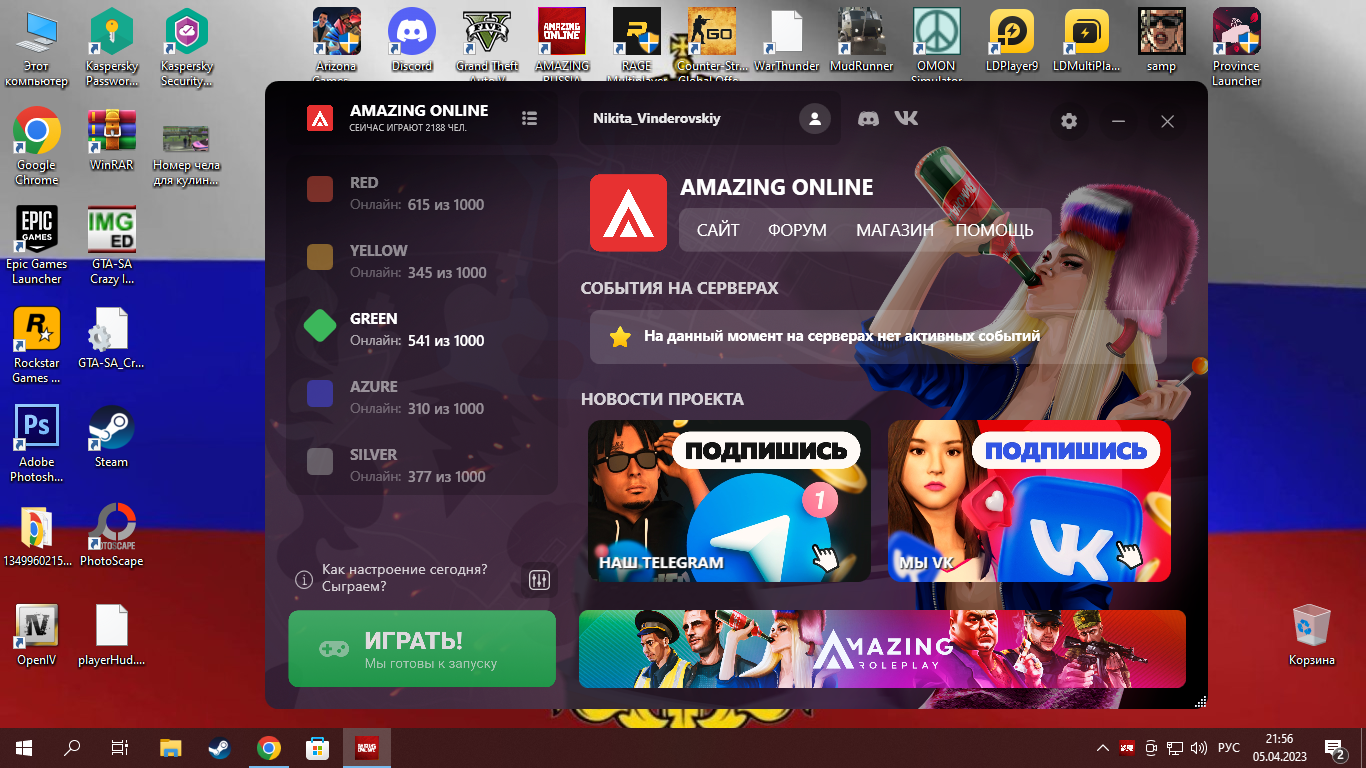The image size is (1366, 768).
Task: Click the info icon beside mood message
Action: tap(304, 579)
